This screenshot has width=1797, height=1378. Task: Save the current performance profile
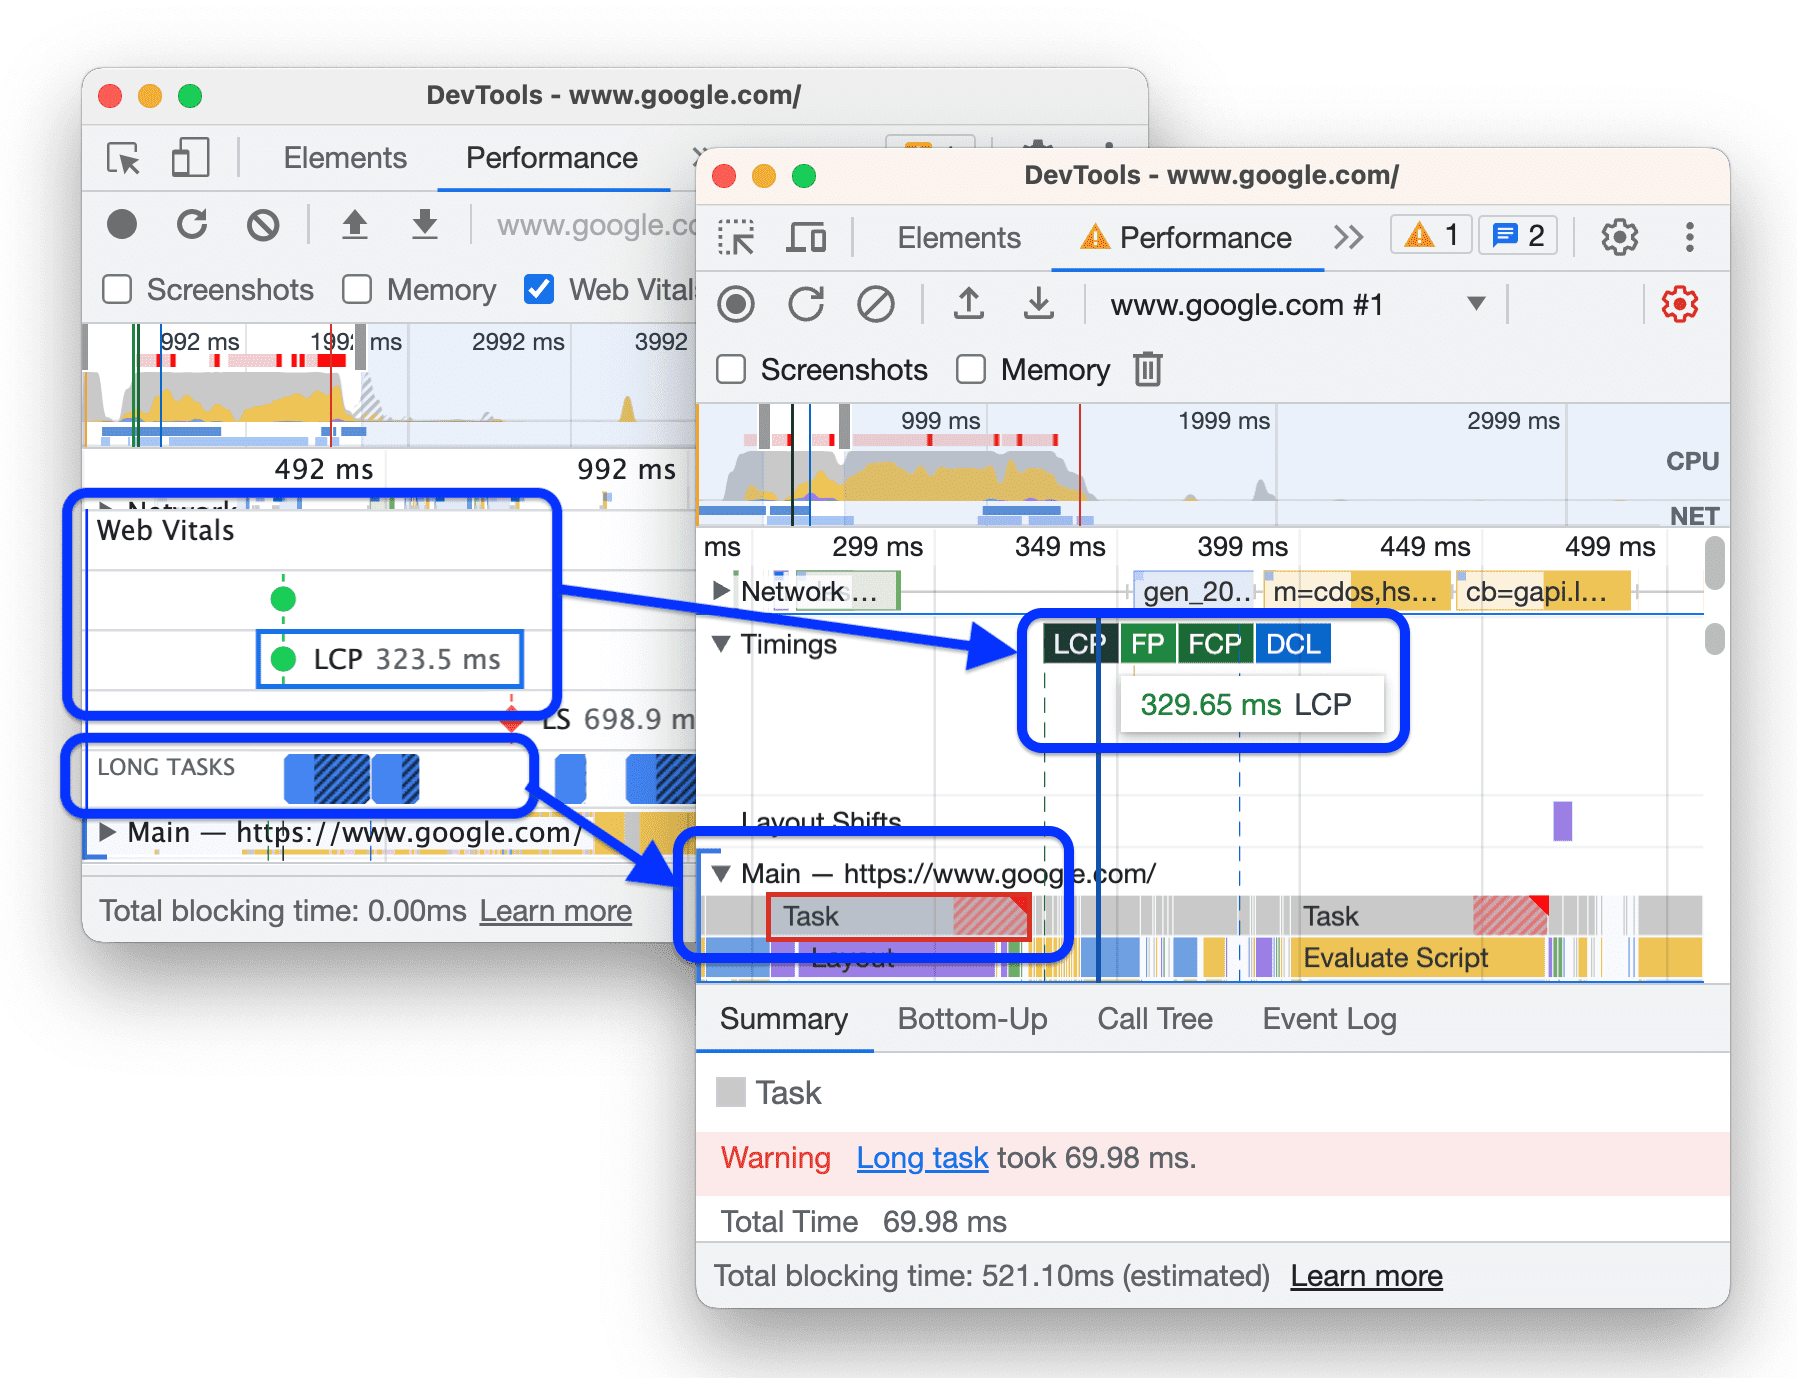click(1040, 305)
